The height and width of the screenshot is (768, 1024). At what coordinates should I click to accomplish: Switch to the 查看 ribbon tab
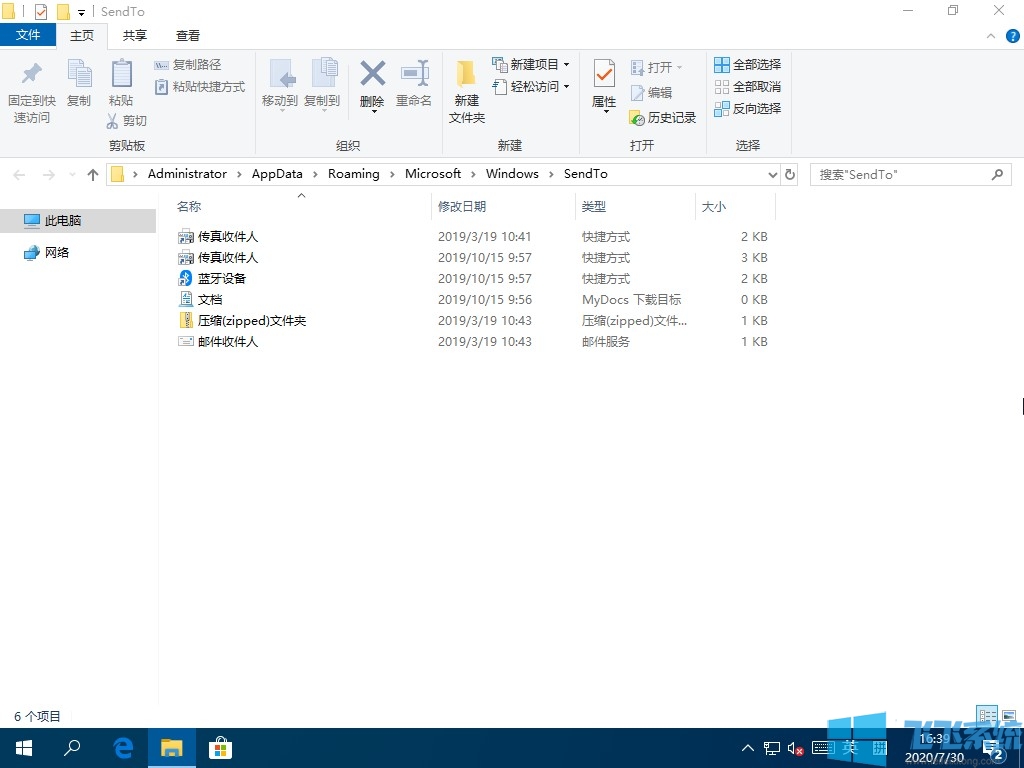(x=187, y=35)
